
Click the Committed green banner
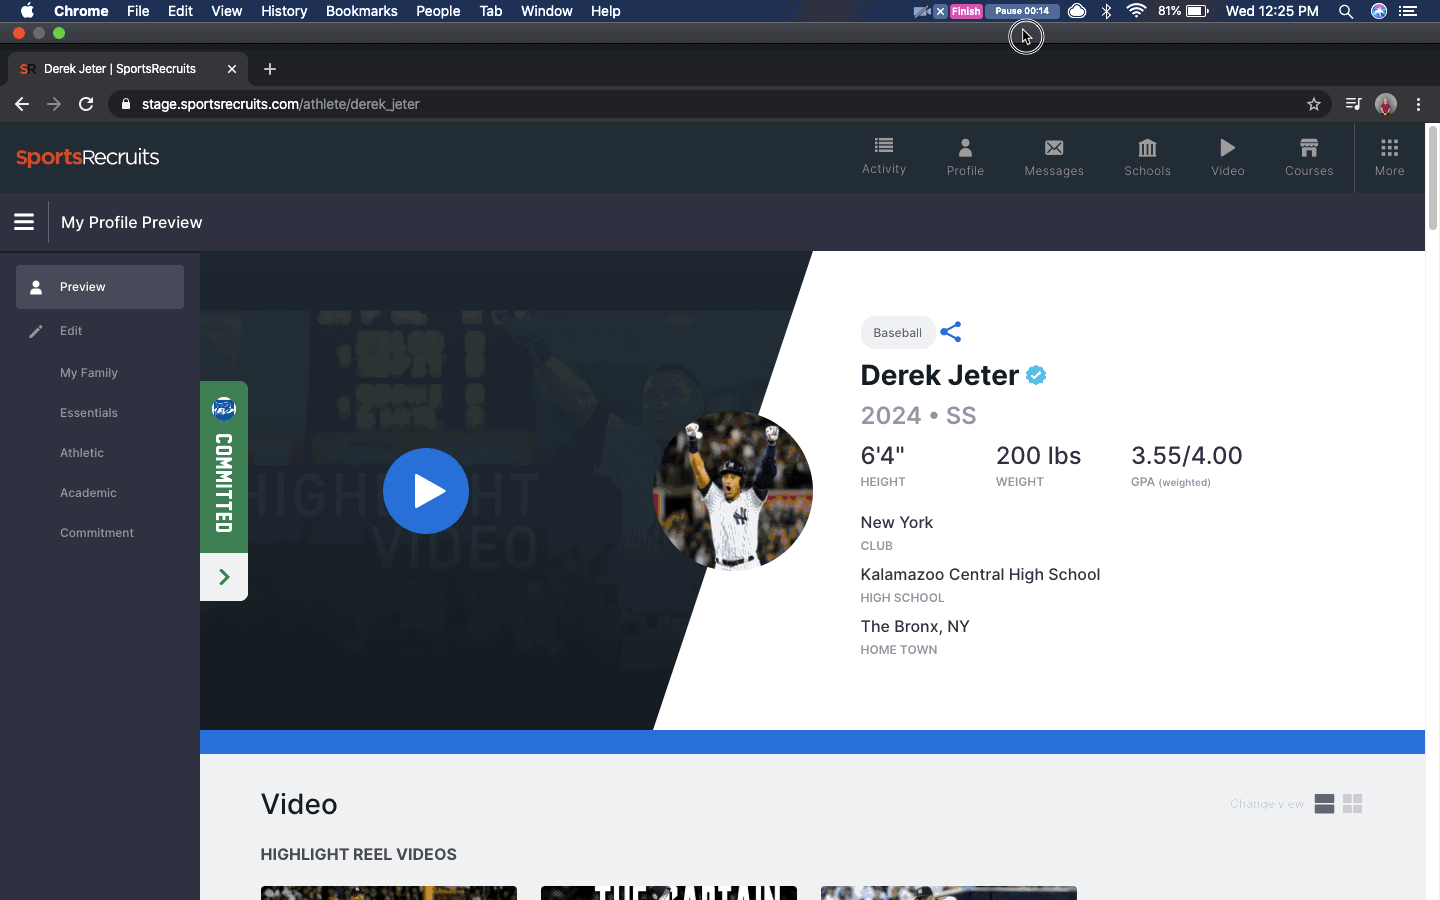tap(224, 467)
